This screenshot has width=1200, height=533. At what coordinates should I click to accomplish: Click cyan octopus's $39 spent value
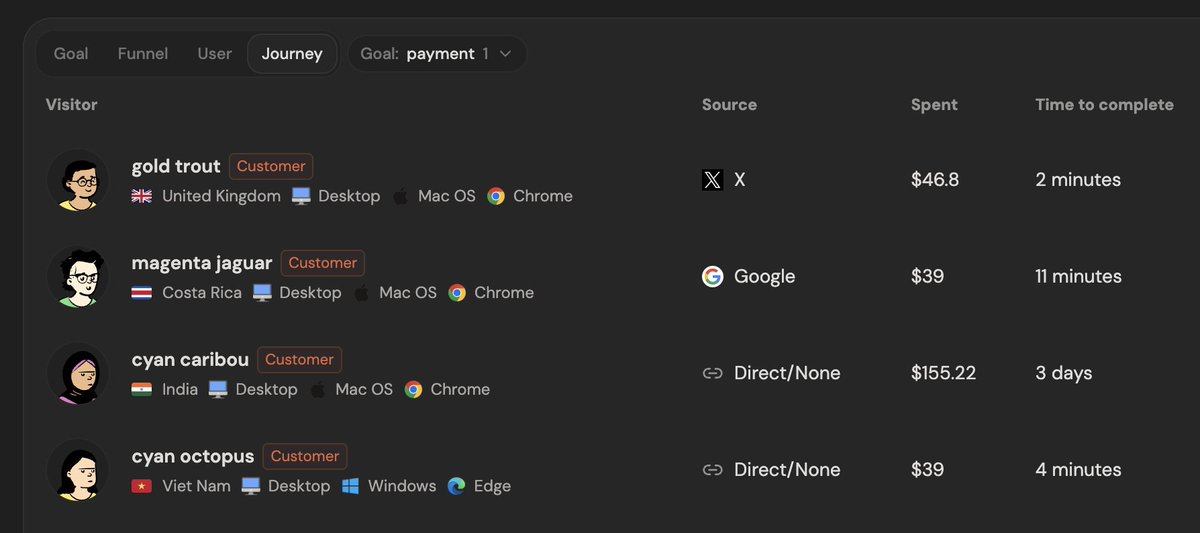click(927, 470)
